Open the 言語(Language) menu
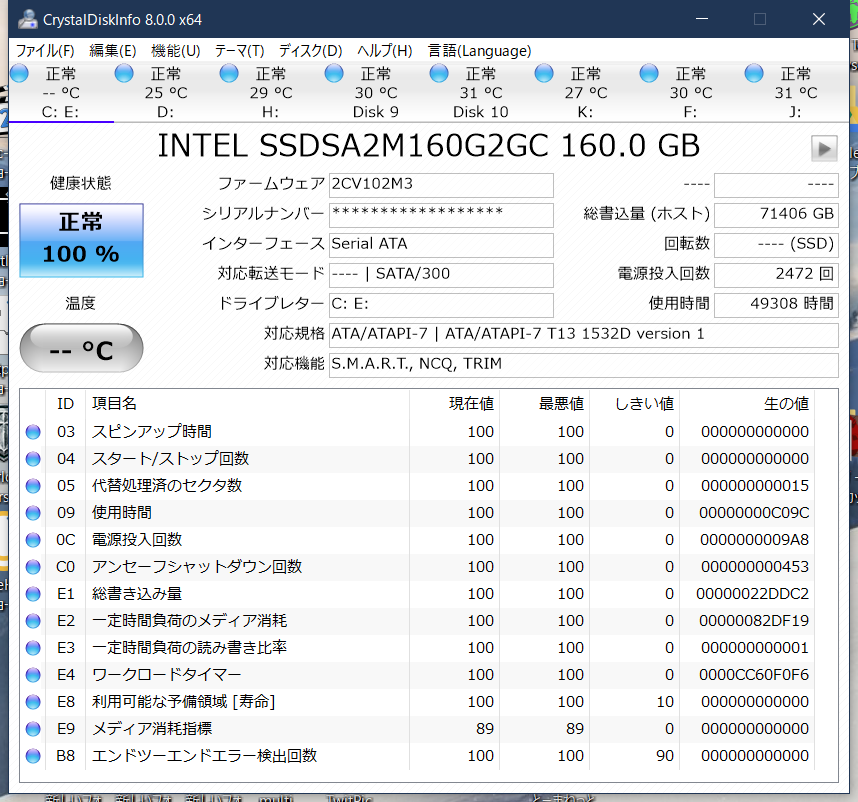858x802 pixels. coord(479,51)
